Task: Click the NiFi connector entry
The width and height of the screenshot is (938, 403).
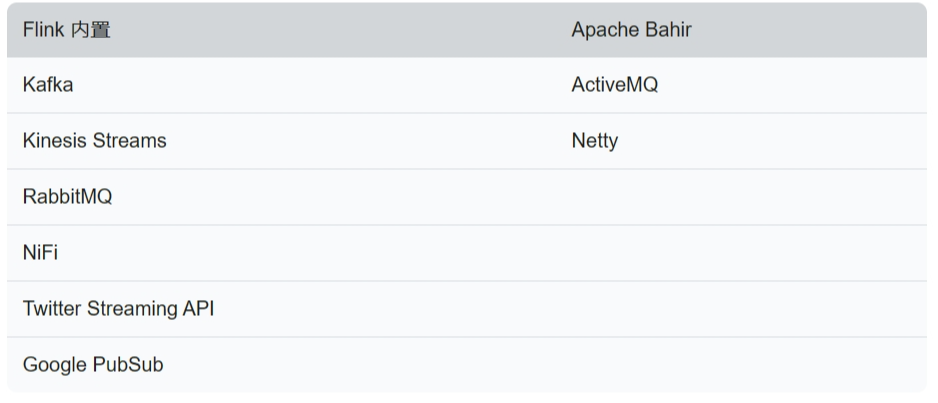Action: [x=40, y=253]
